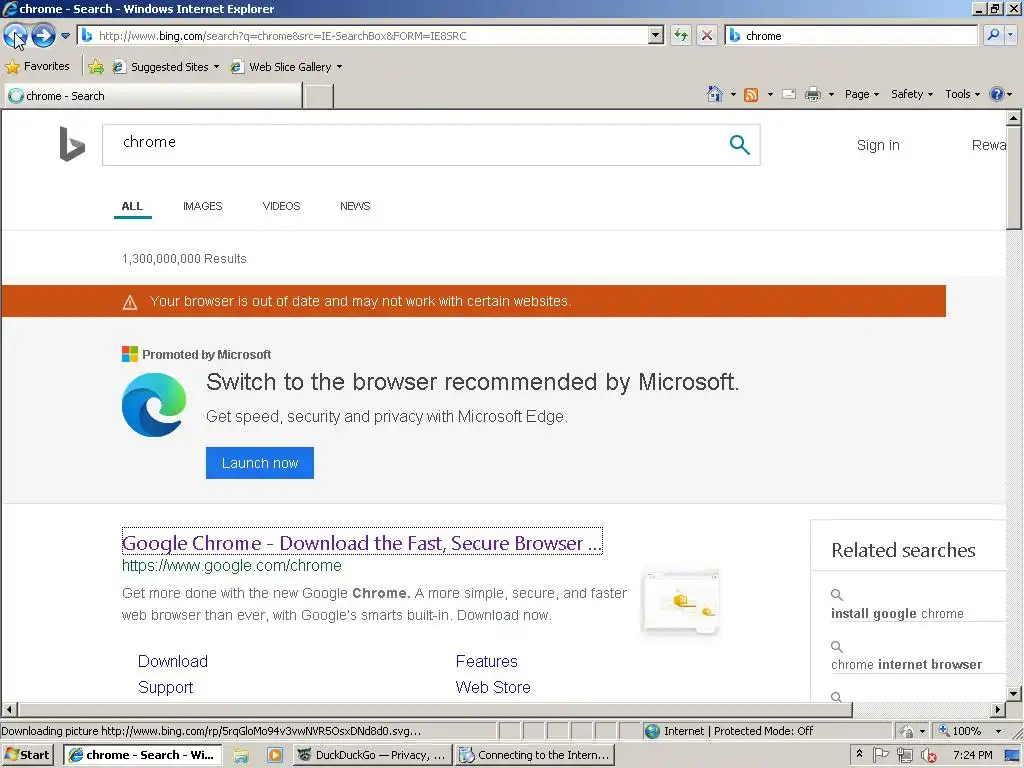Screen dimensions: 1024x768
Task: Open Web Slice Gallery dropdown
Action: point(287,67)
